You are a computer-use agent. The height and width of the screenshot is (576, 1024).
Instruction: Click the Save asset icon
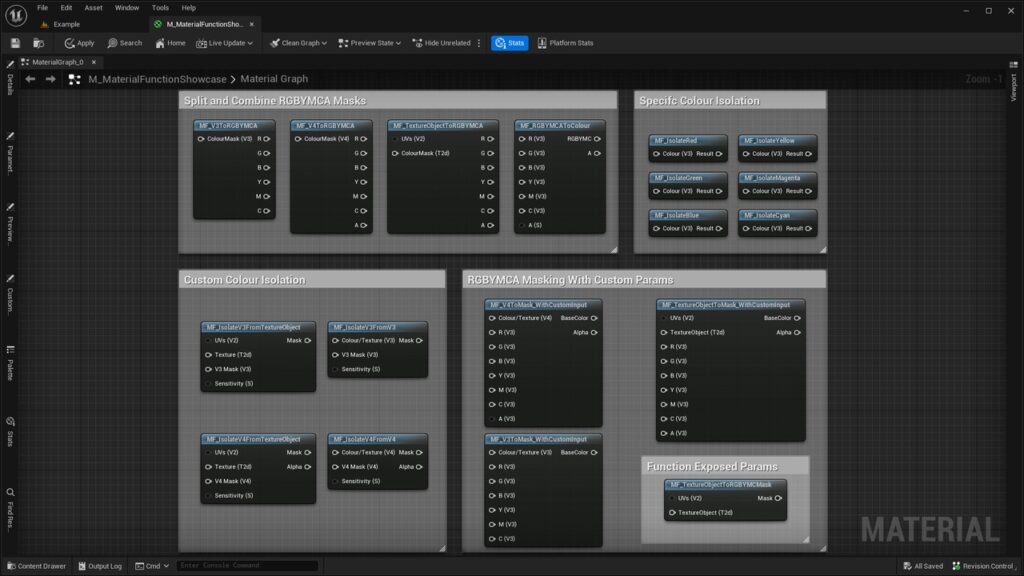click(15, 43)
